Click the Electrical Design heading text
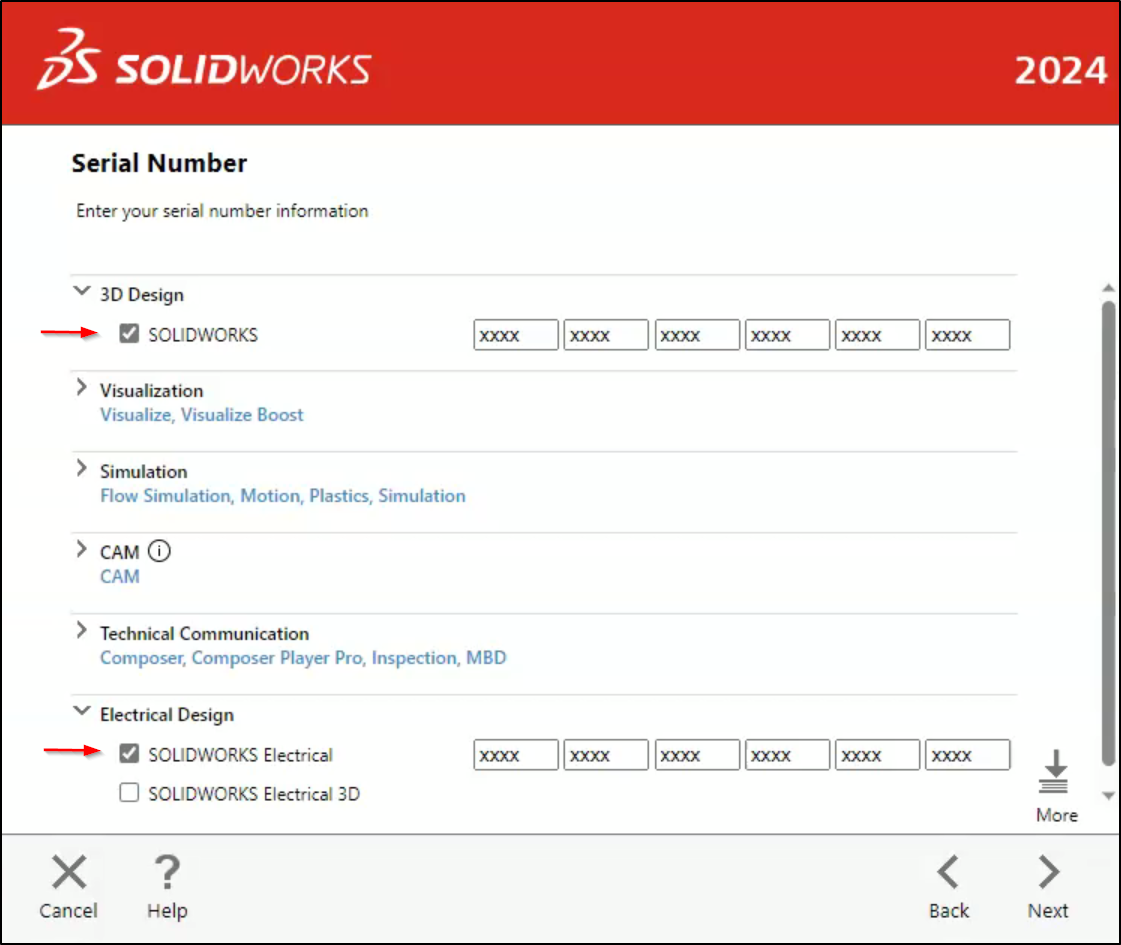The height and width of the screenshot is (945, 1121). coord(167,715)
